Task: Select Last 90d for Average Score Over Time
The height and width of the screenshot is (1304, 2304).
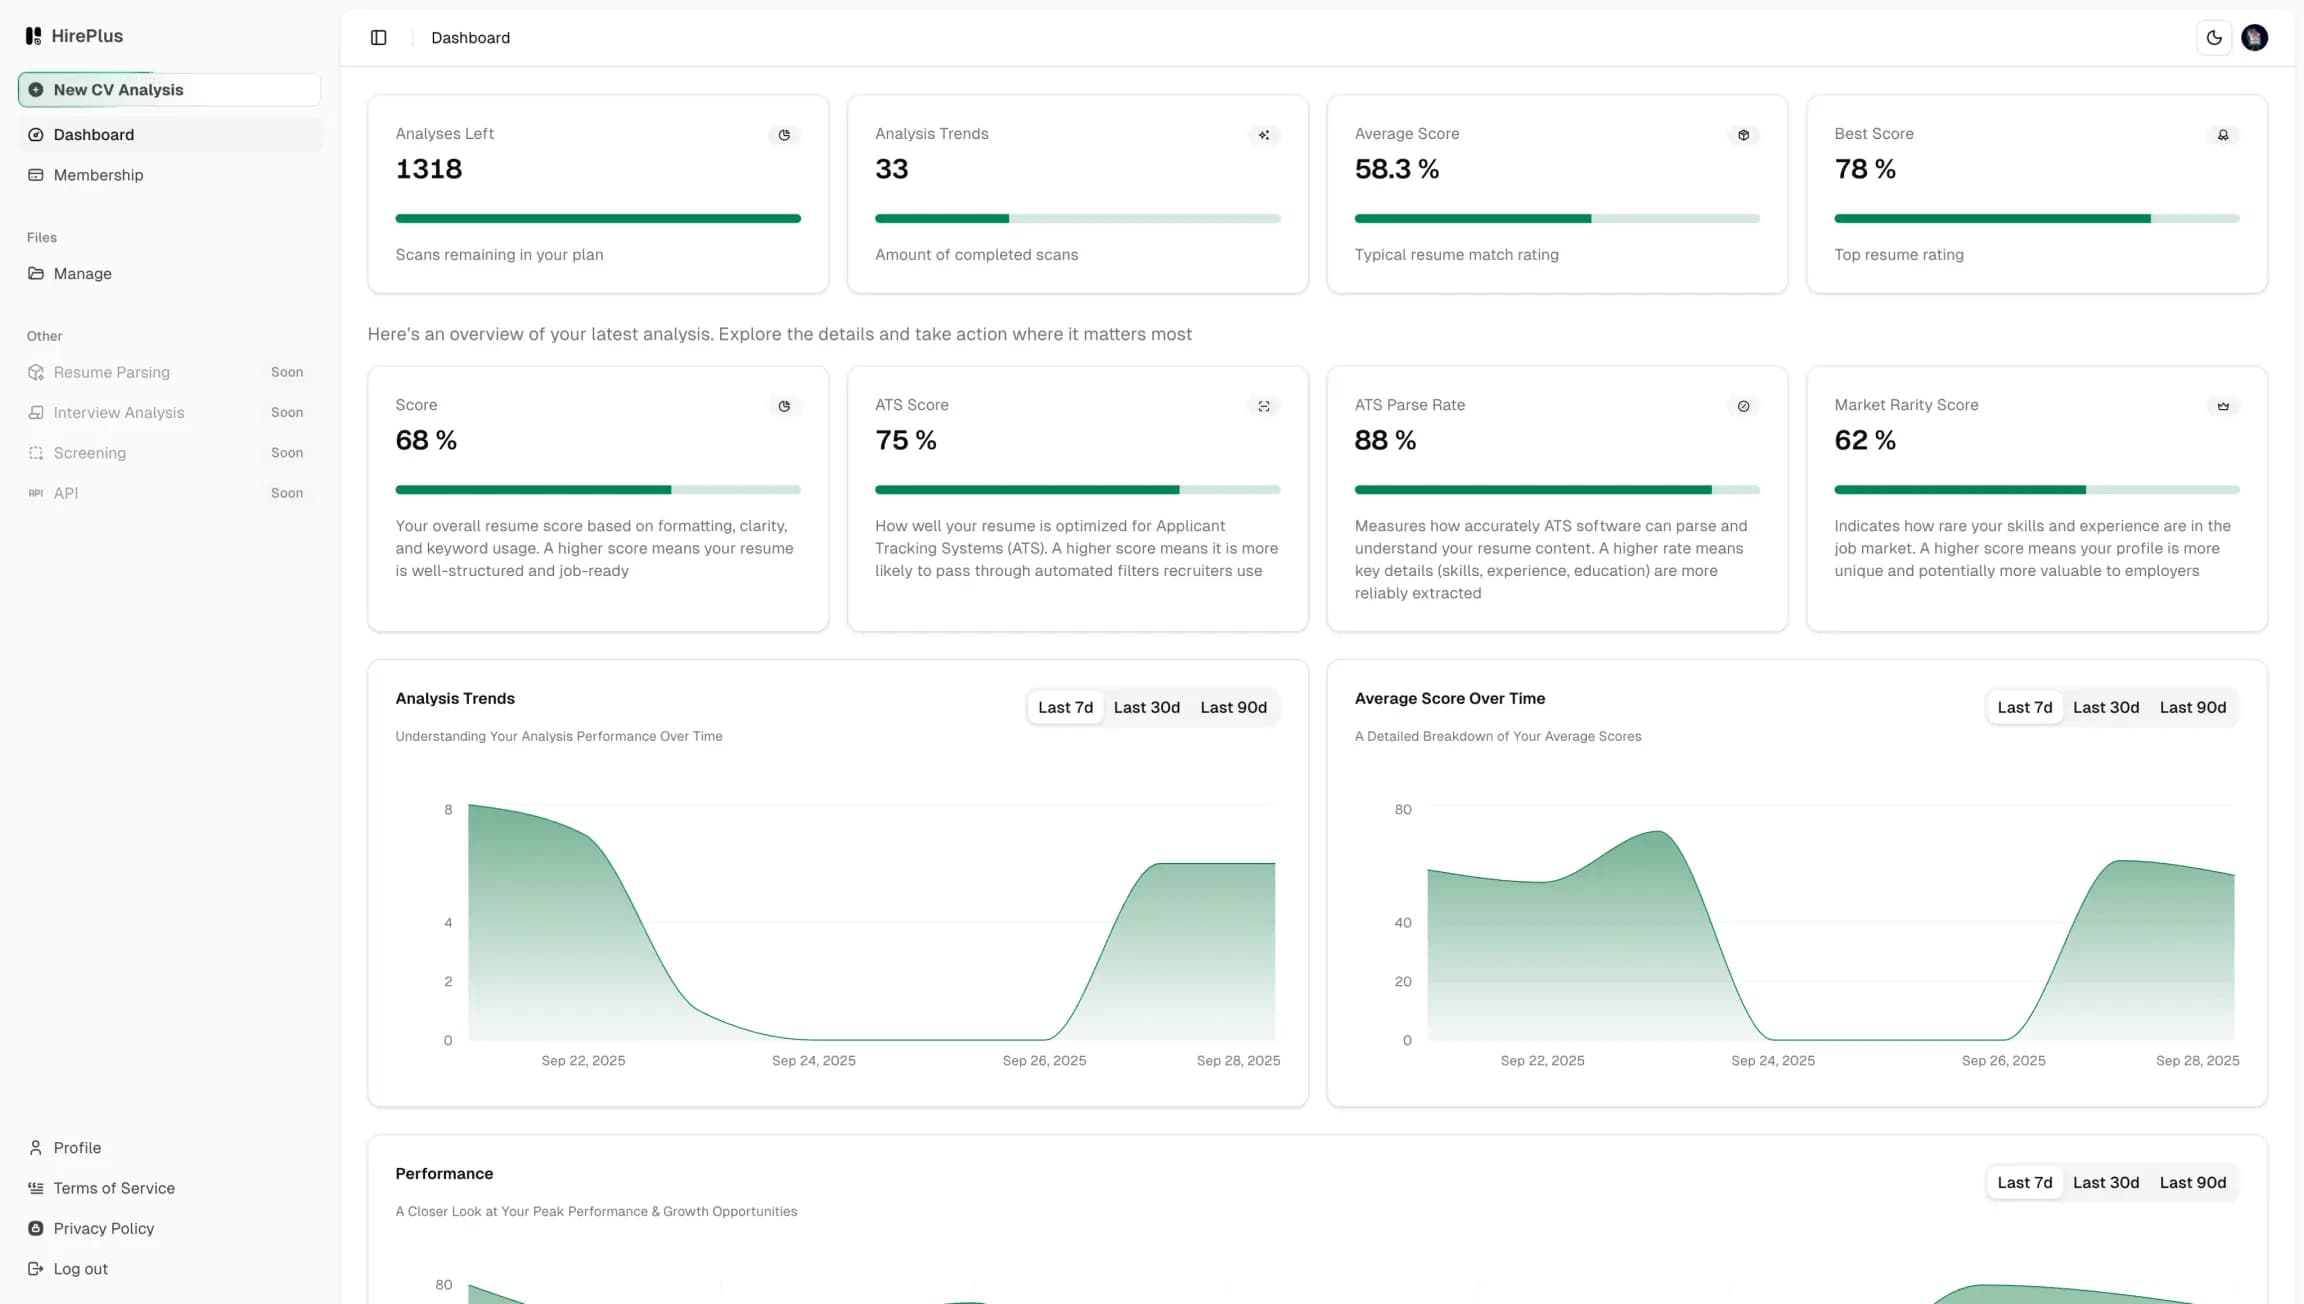Action: coord(2192,707)
